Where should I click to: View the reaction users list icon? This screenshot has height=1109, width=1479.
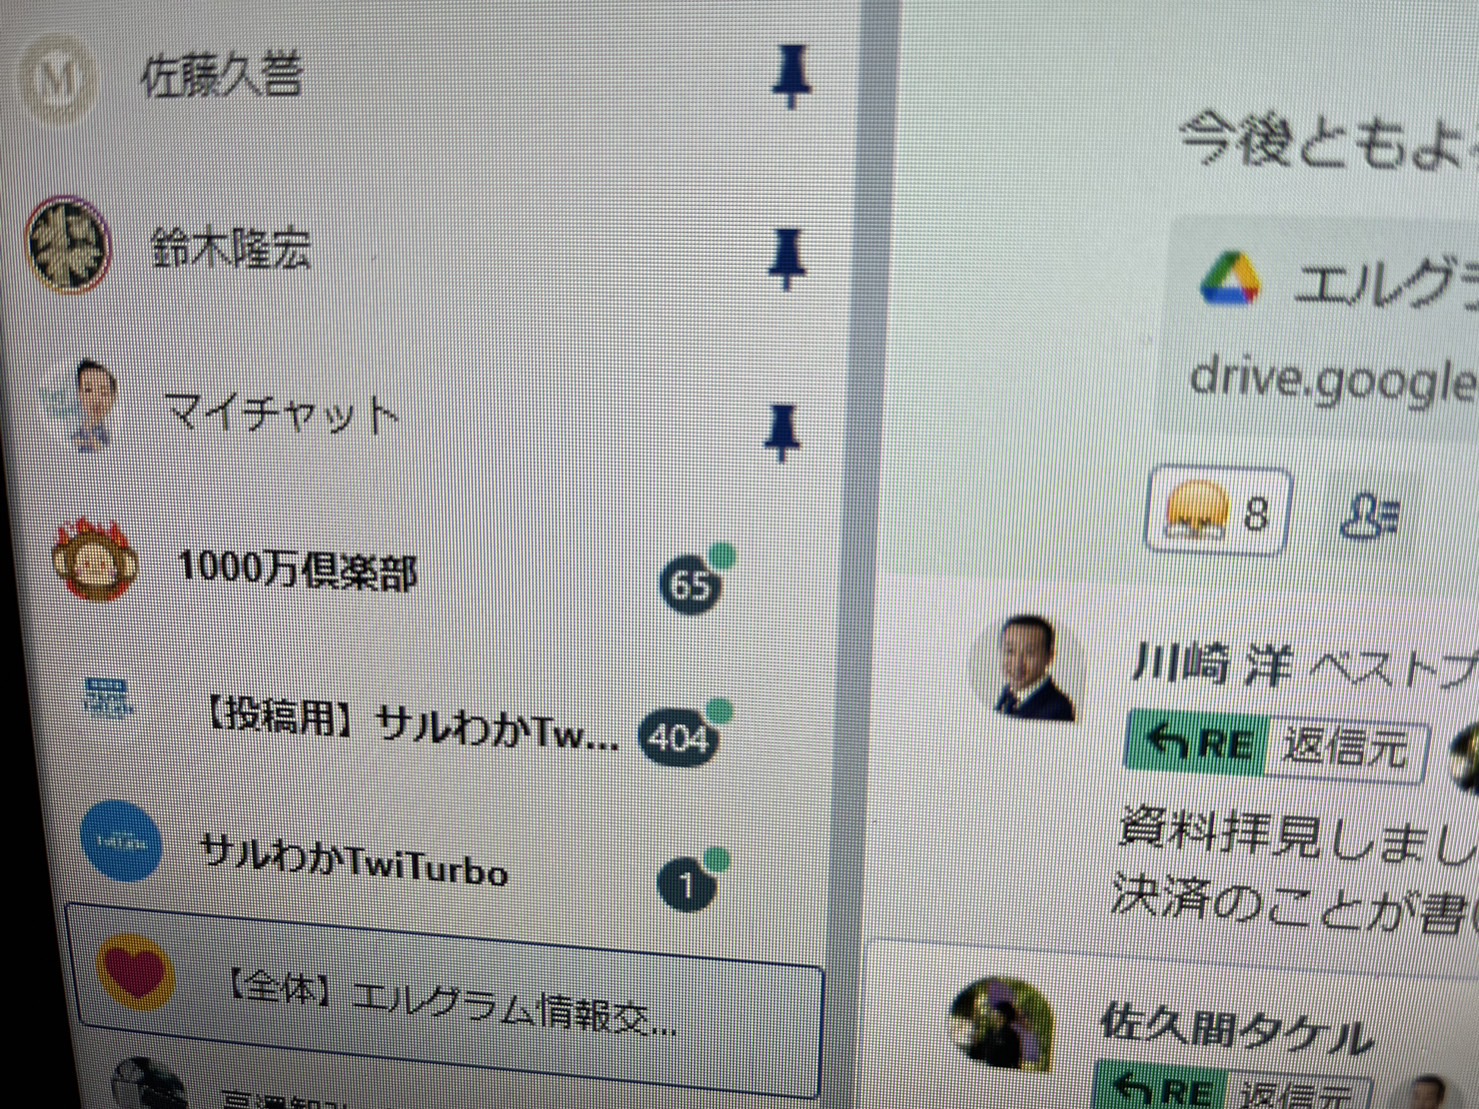(1370, 515)
